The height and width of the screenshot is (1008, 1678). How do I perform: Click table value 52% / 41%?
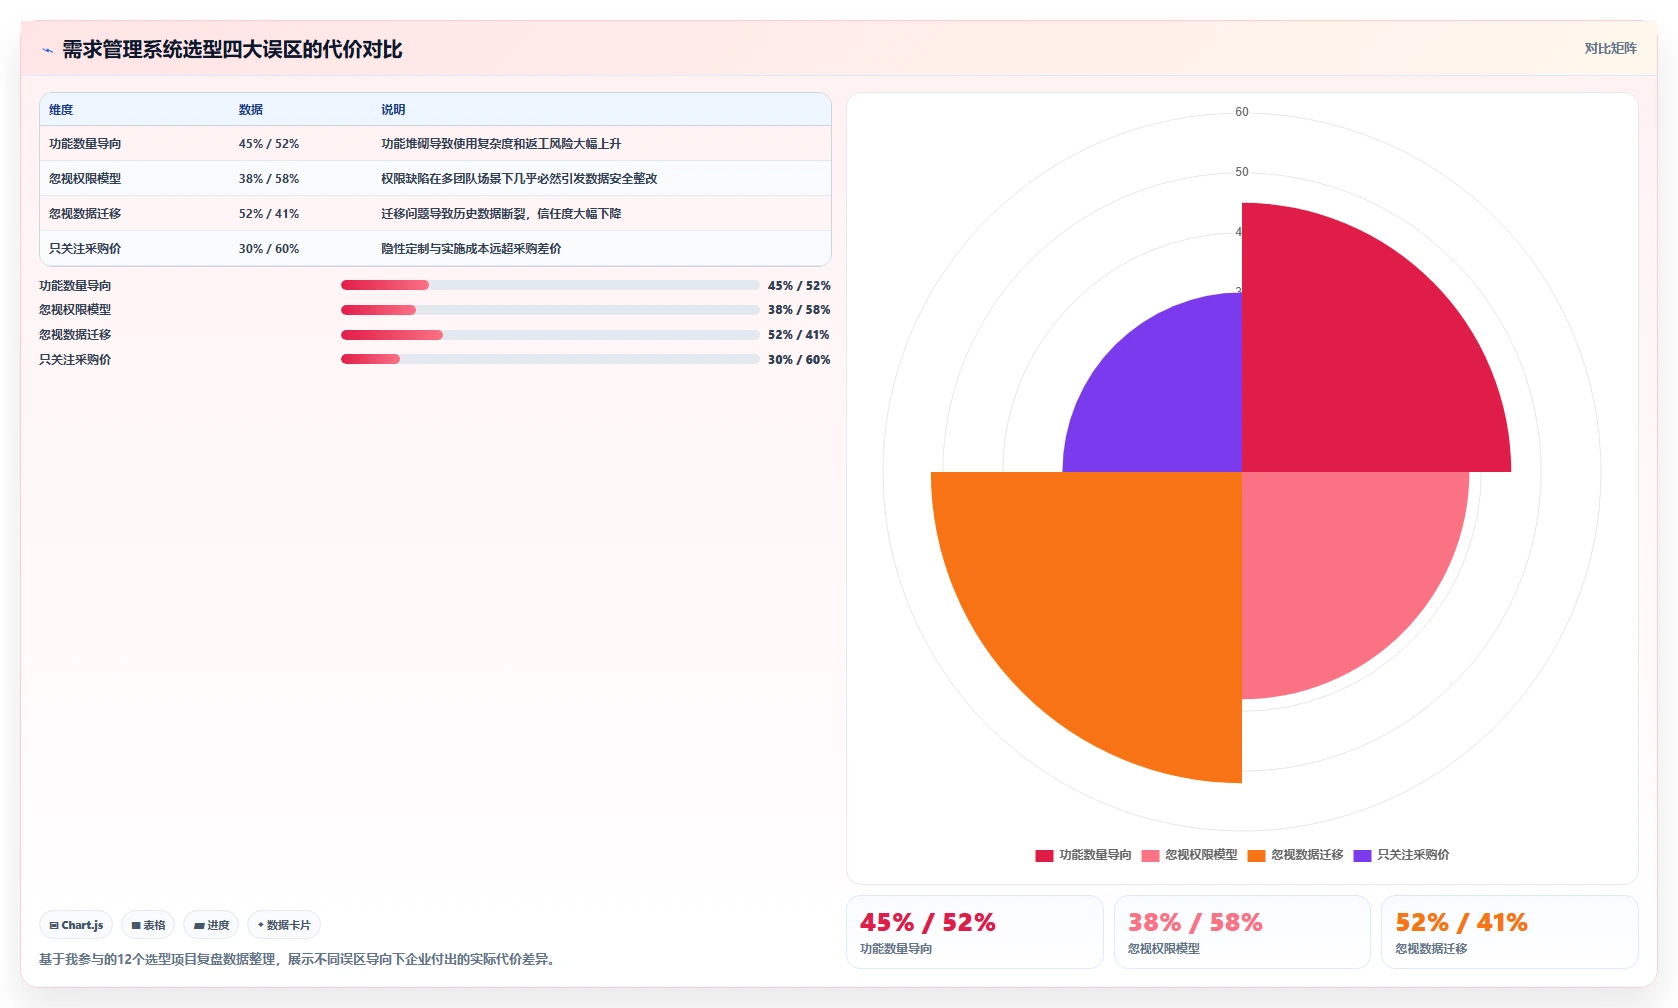(x=269, y=214)
